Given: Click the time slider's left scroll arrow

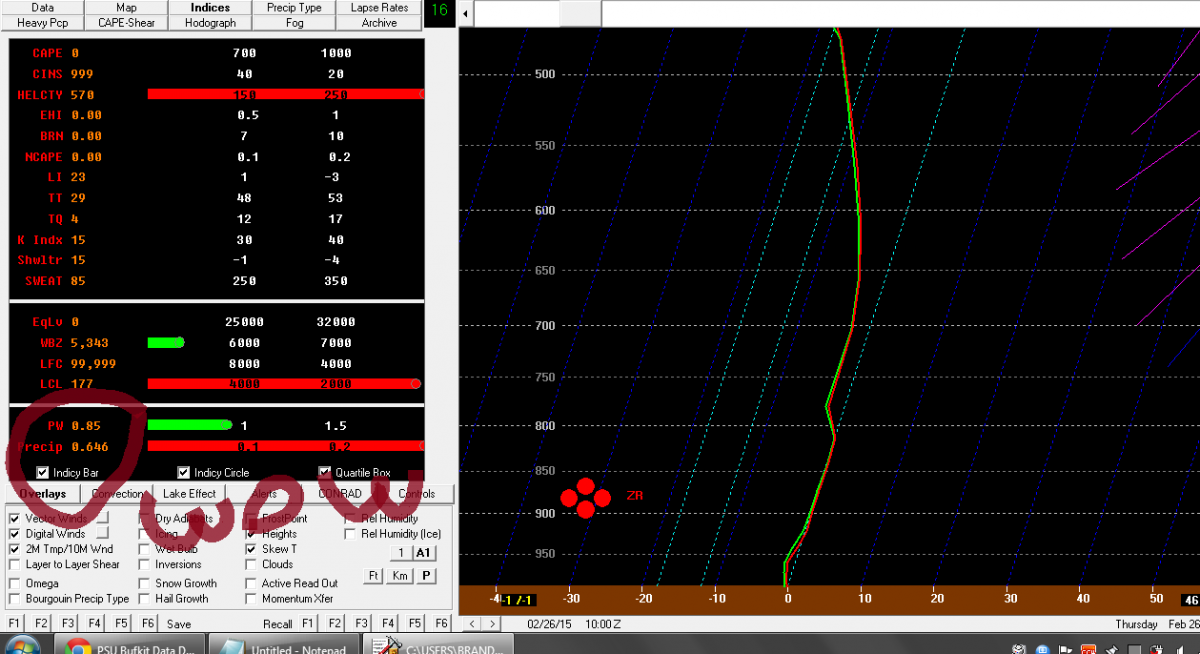Looking at the screenshot, I should point(466,13).
